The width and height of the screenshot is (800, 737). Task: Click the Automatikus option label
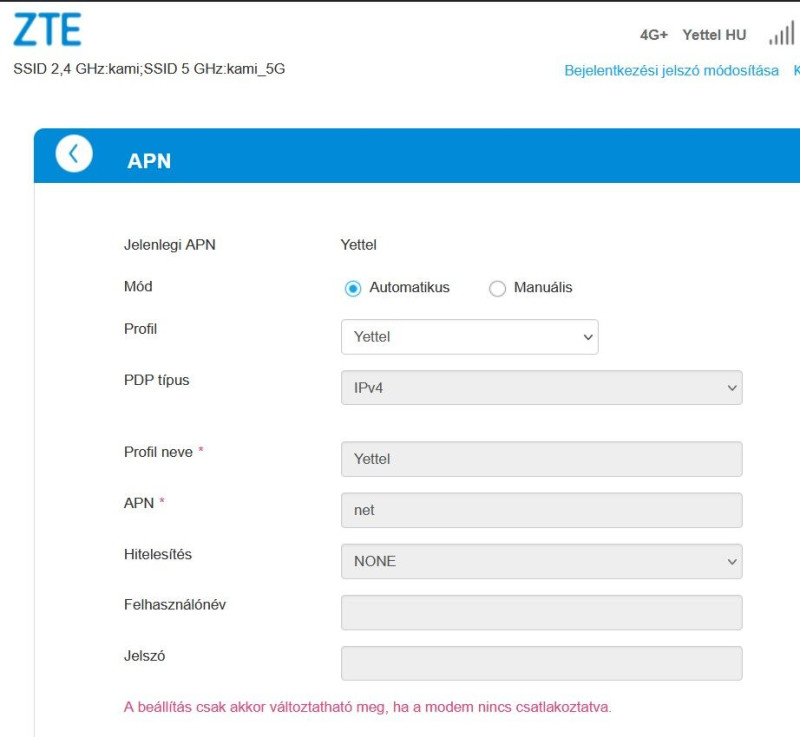tap(409, 287)
